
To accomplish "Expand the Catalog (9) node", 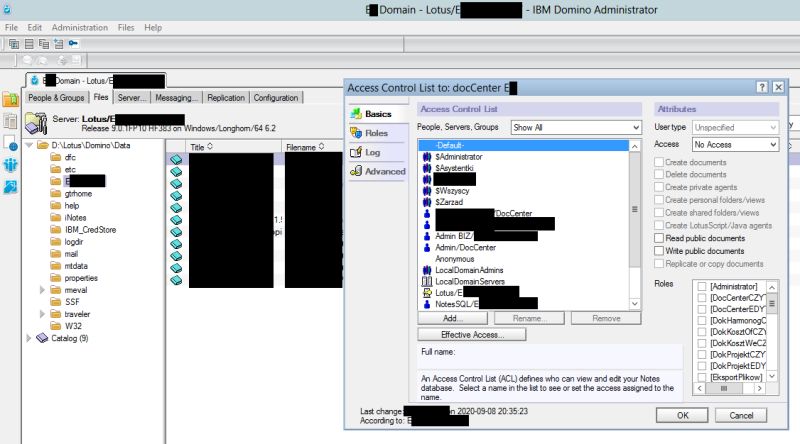I will click(29, 338).
